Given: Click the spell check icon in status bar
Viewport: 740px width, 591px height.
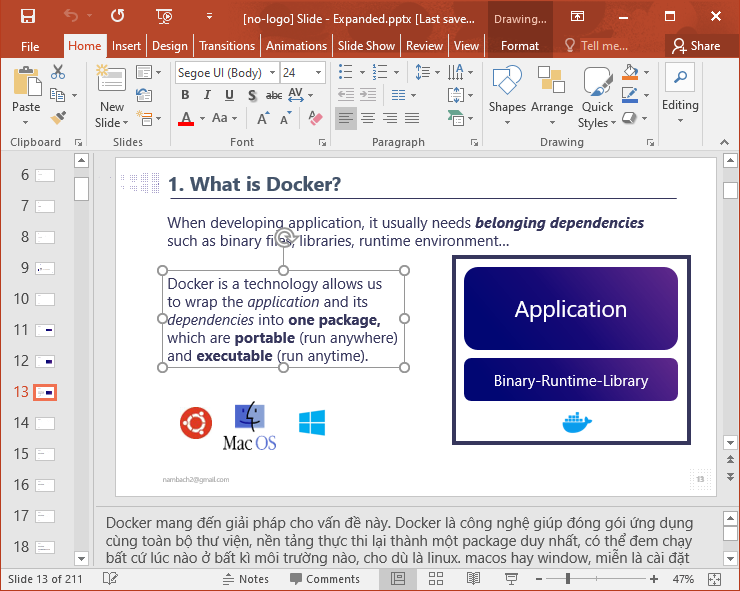Looking at the screenshot, I should [110, 578].
